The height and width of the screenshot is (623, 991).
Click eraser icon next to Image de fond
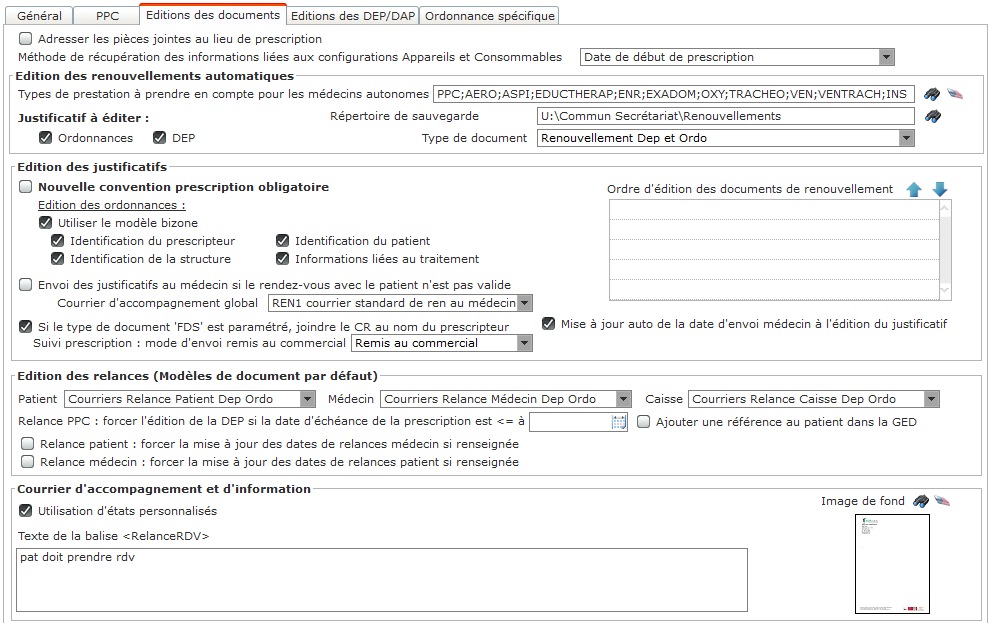[x=942, y=501]
